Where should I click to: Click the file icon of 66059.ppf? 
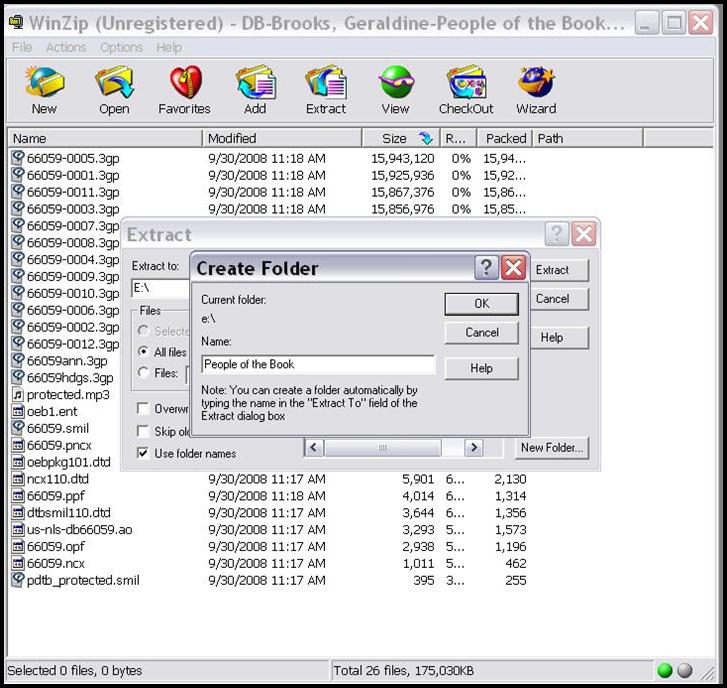pos(18,496)
